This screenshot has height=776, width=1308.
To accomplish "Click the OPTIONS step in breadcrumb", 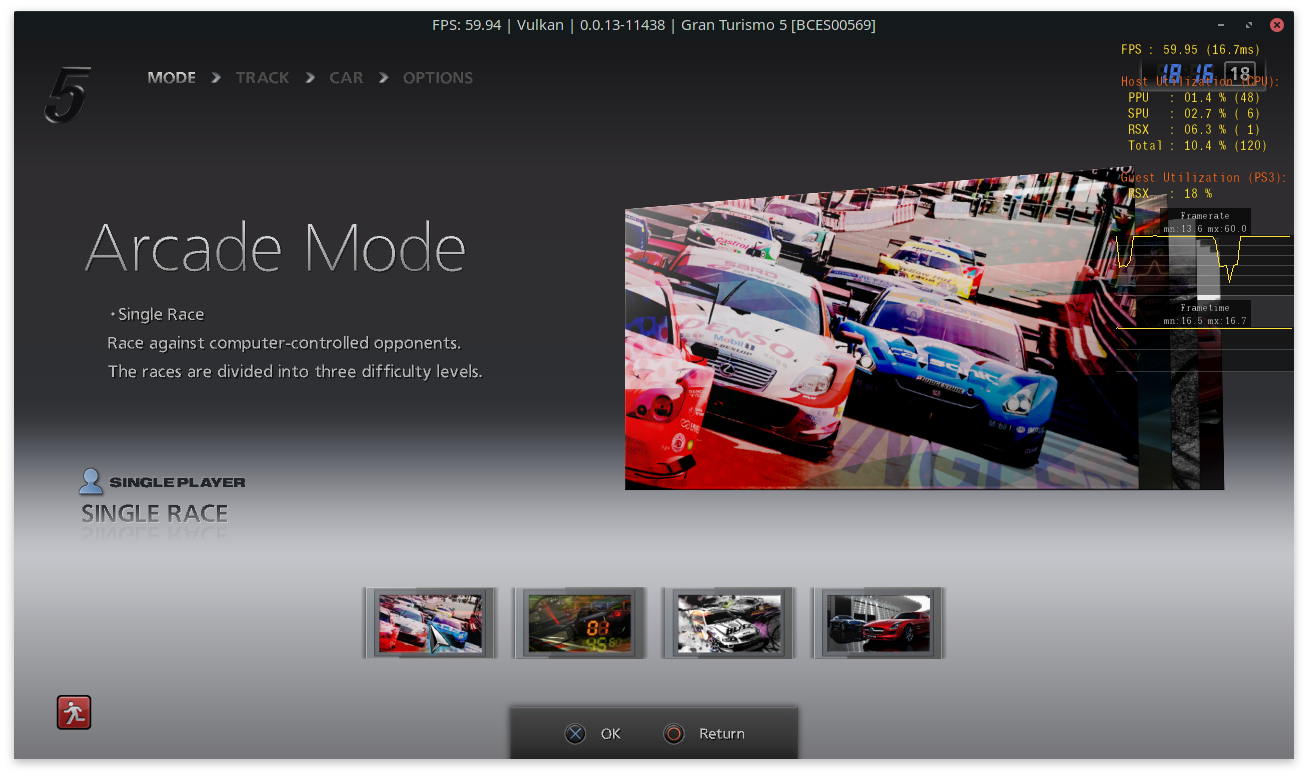I will coord(438,78).
